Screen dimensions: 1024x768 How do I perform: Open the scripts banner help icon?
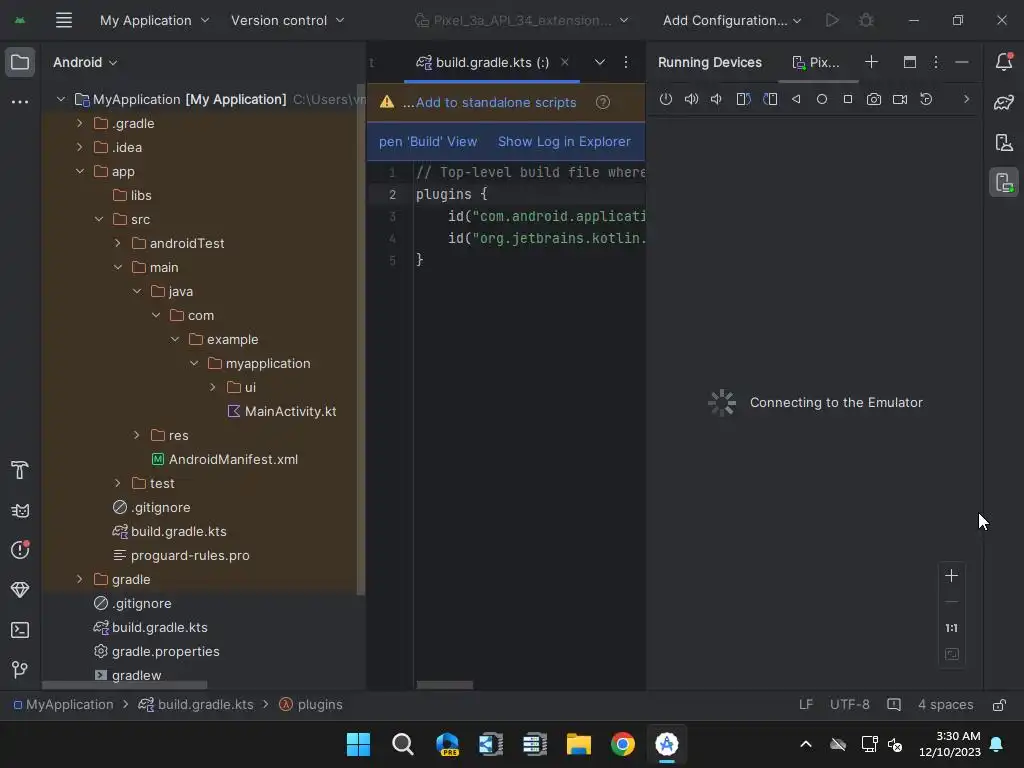603,103
